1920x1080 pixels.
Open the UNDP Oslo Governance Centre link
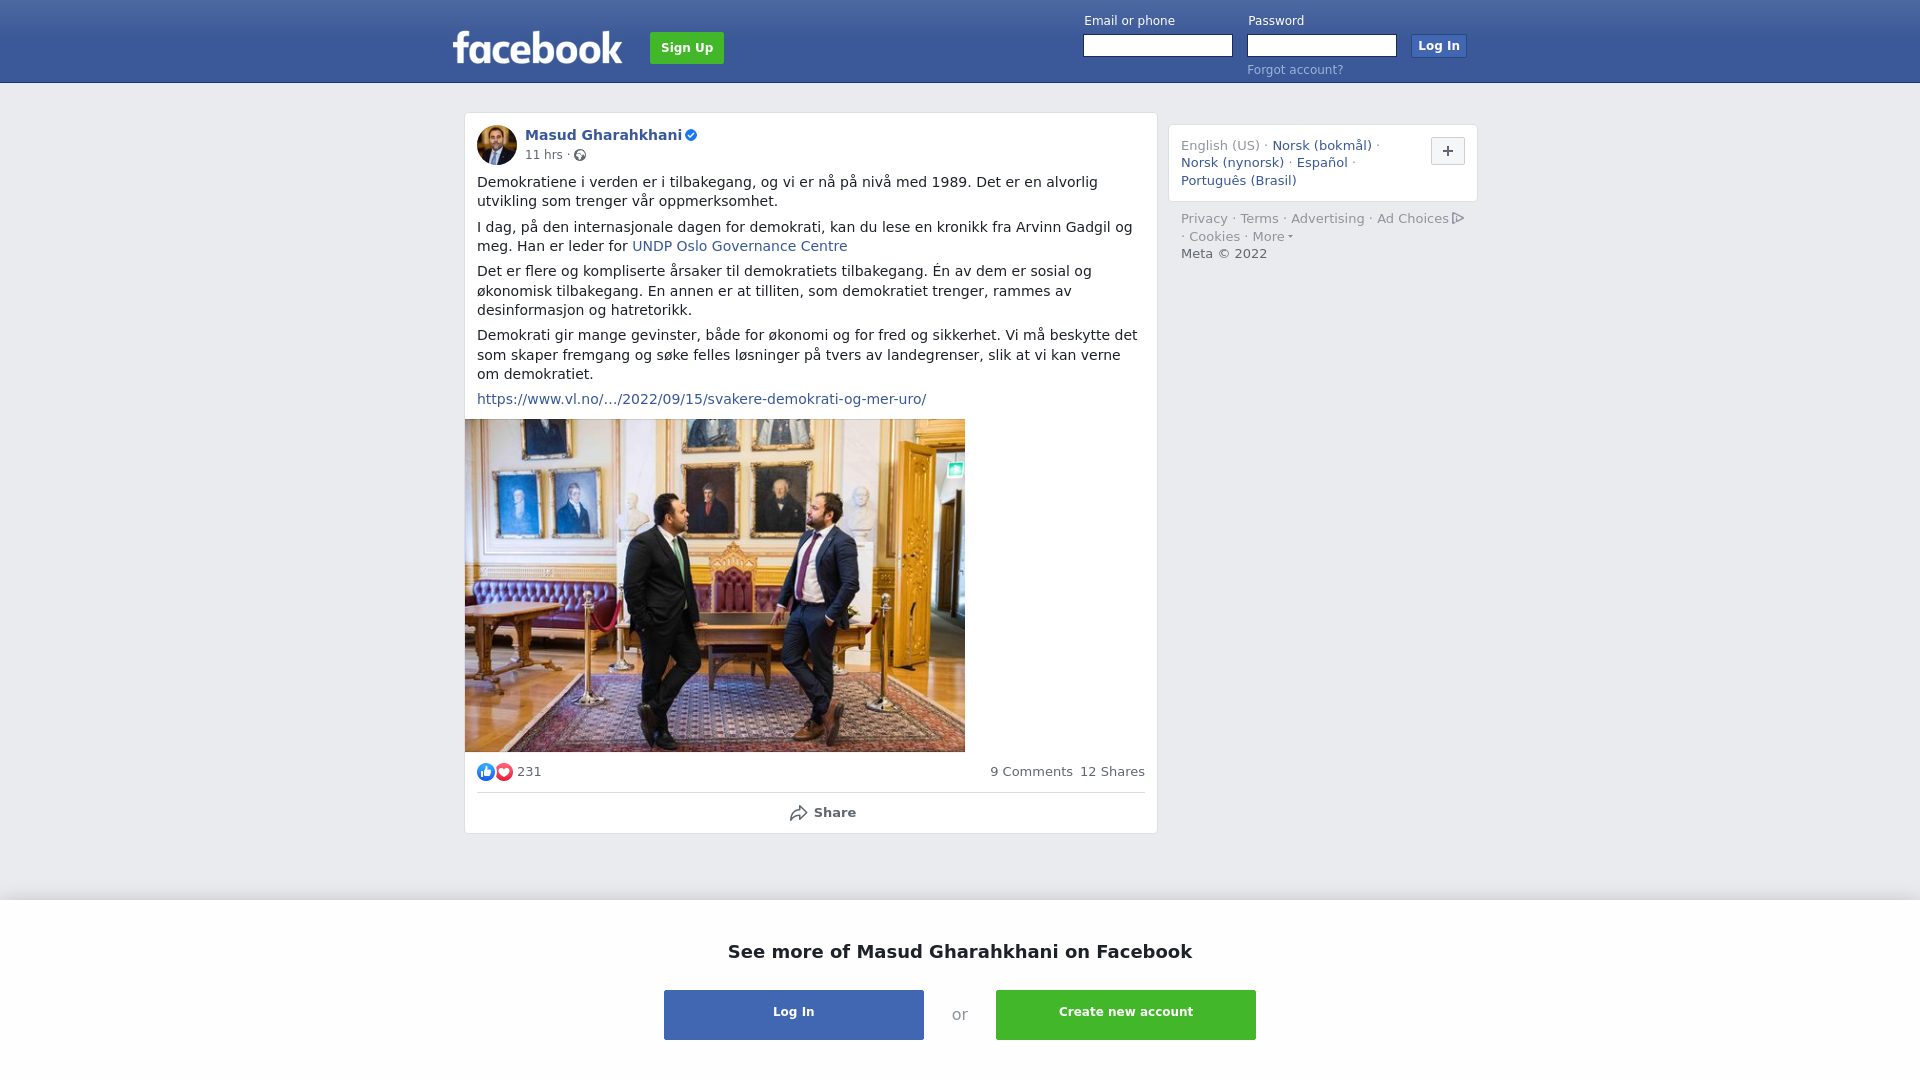click(739, 246)
